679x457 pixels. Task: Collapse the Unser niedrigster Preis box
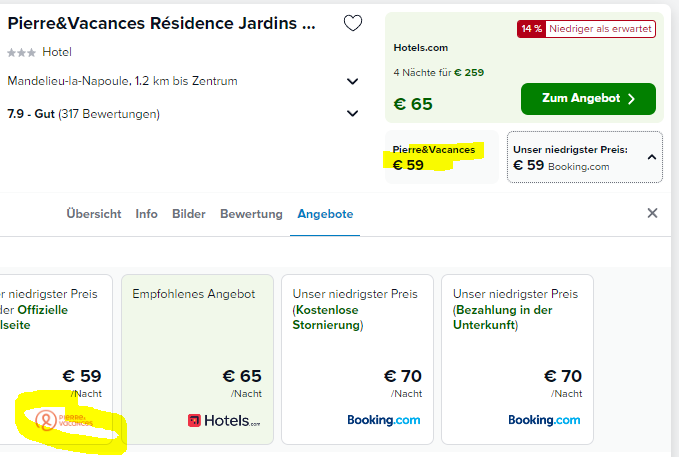(x=652, y=157)
